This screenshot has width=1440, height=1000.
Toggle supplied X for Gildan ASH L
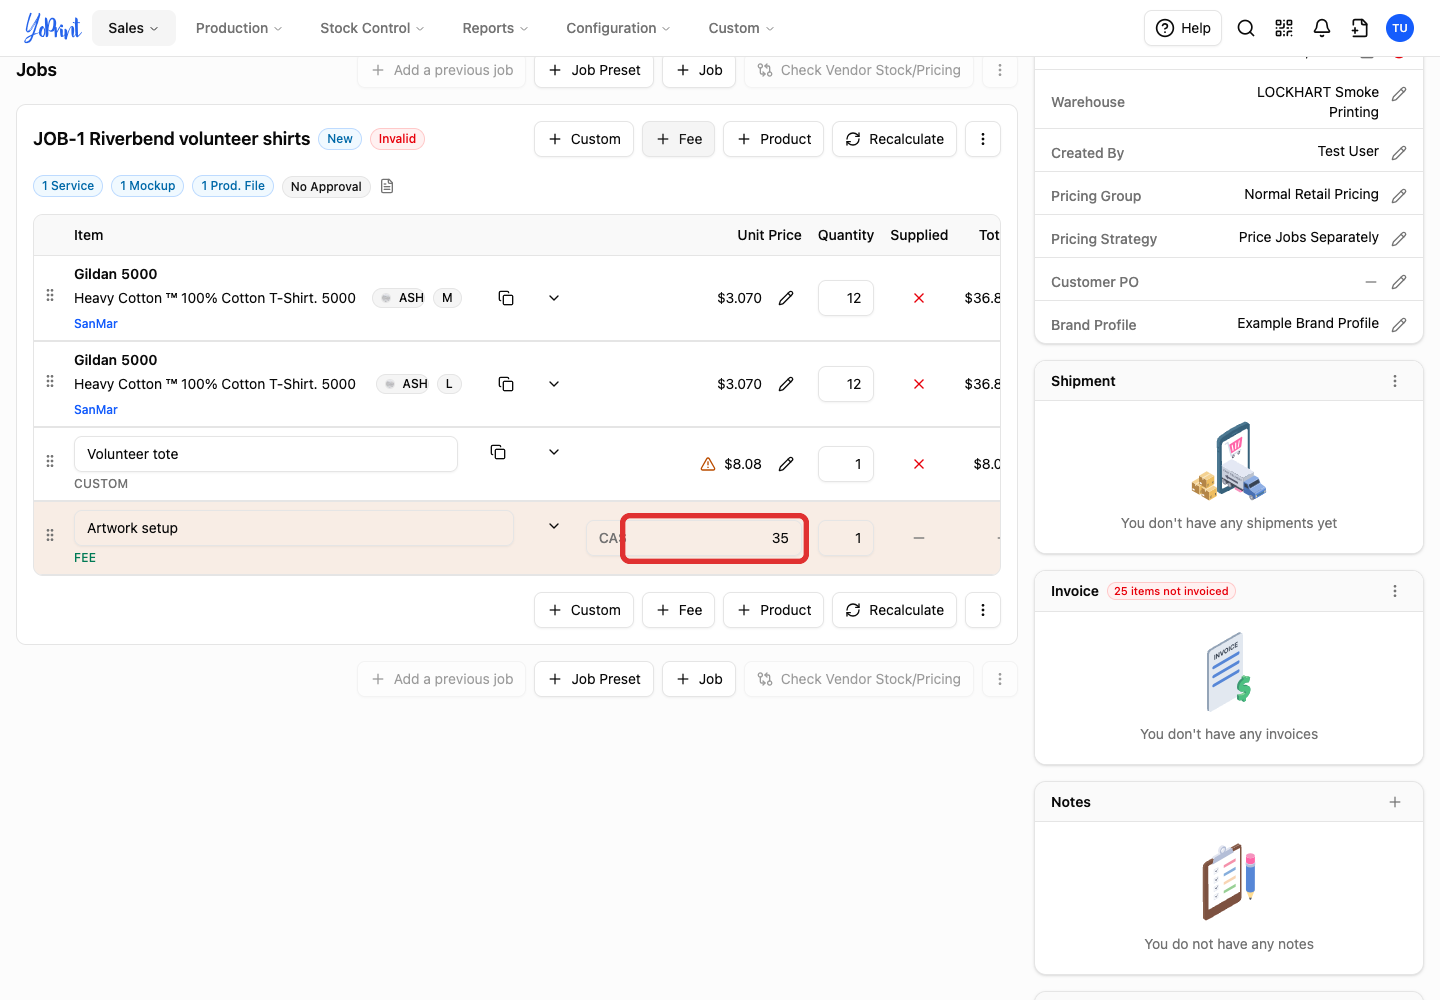point(919,384)
